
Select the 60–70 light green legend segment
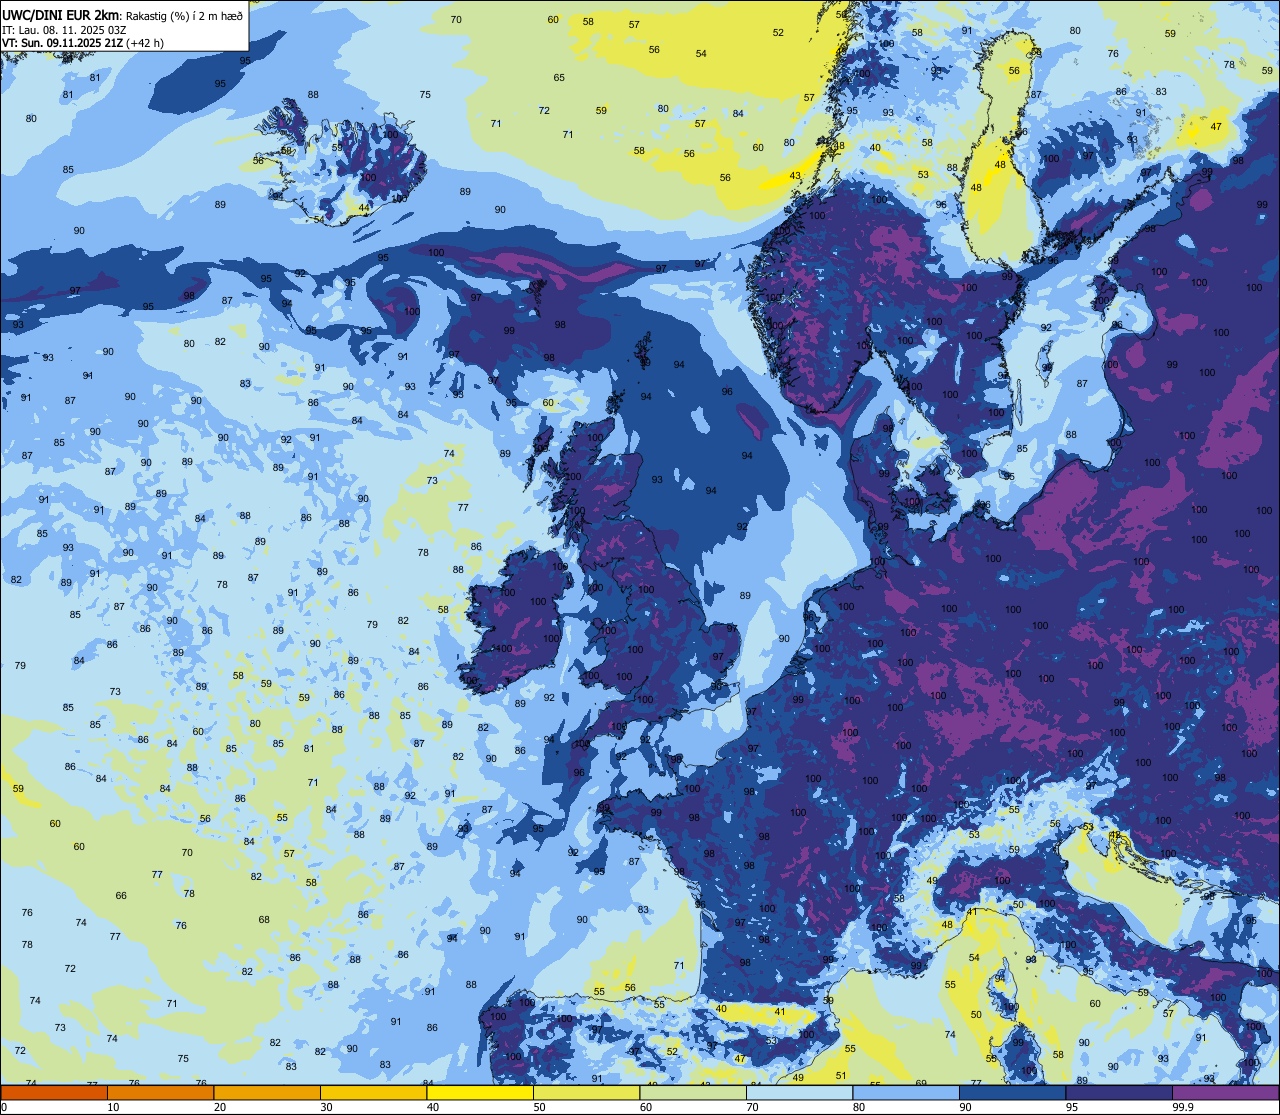click(x=693, y=1092)
